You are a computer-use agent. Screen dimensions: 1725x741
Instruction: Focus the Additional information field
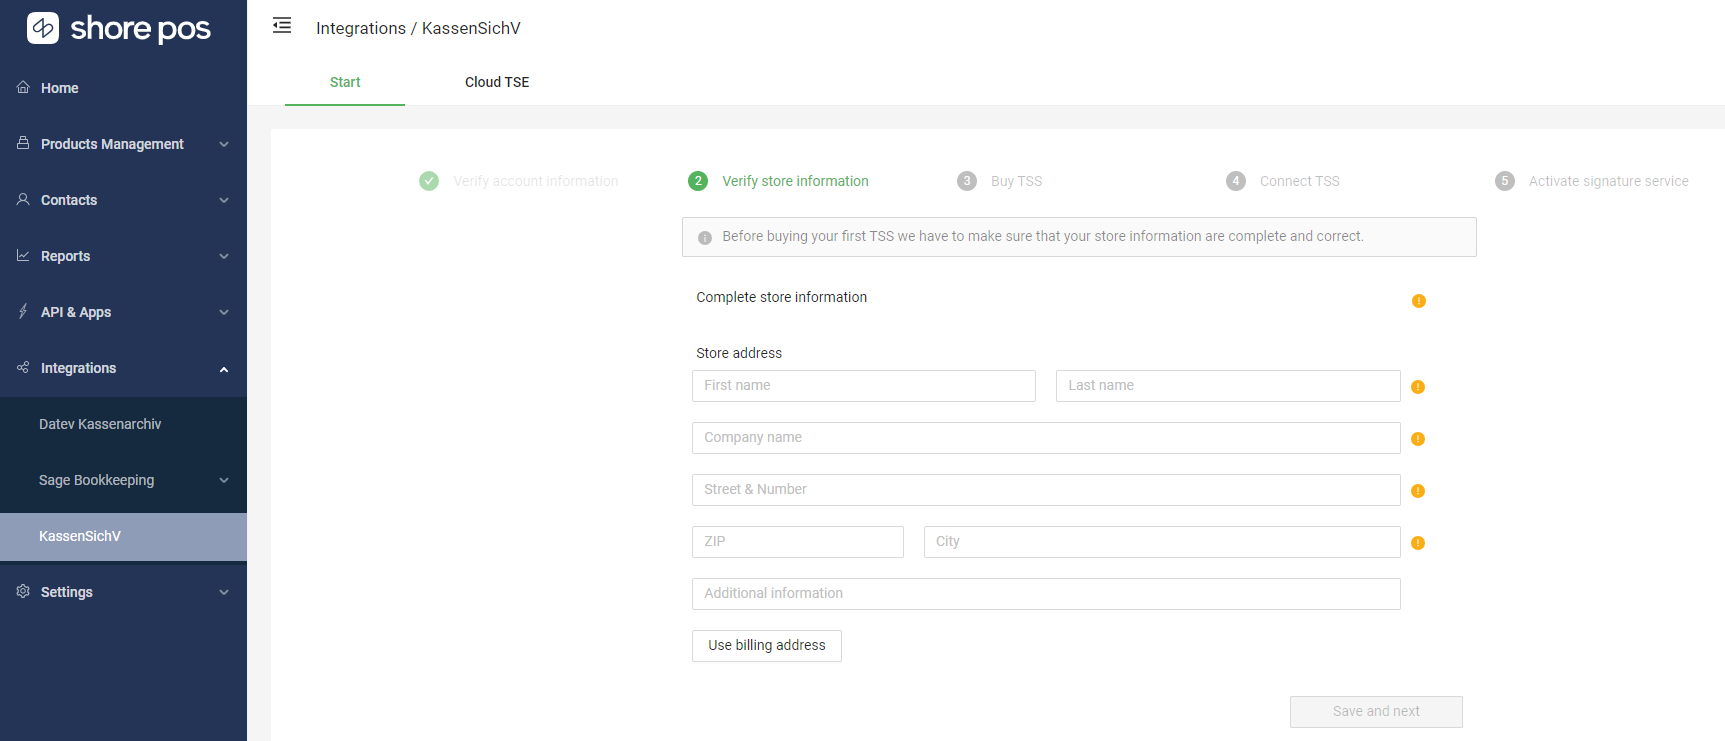coord(1046,594)
